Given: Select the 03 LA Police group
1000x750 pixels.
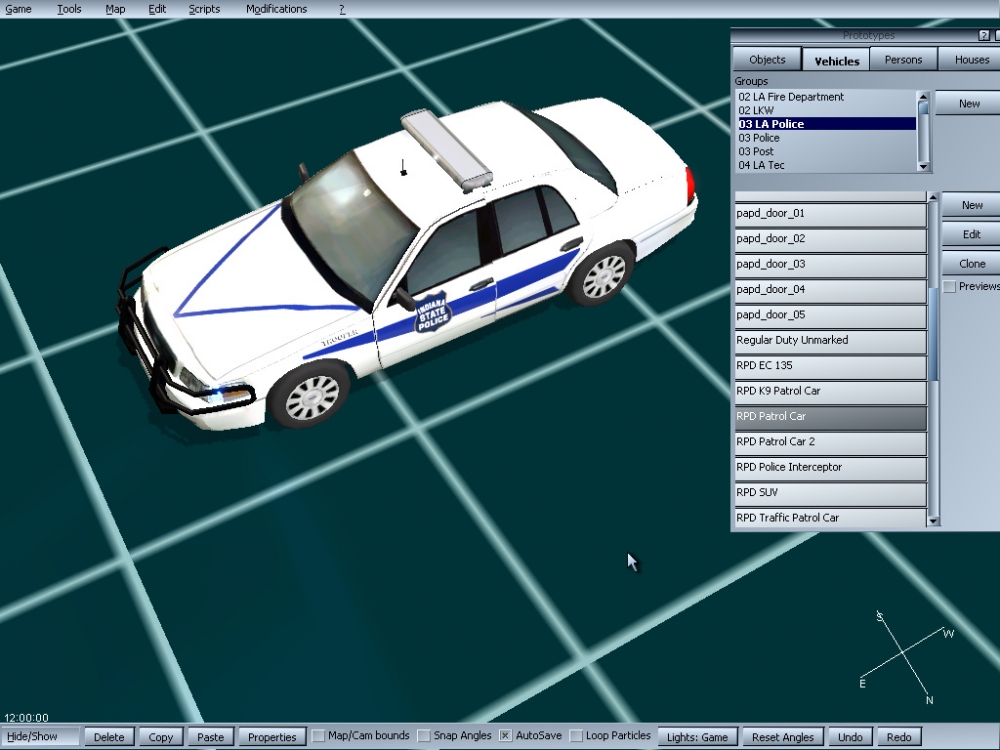Looking at the screenshot, I should [827, 124].
